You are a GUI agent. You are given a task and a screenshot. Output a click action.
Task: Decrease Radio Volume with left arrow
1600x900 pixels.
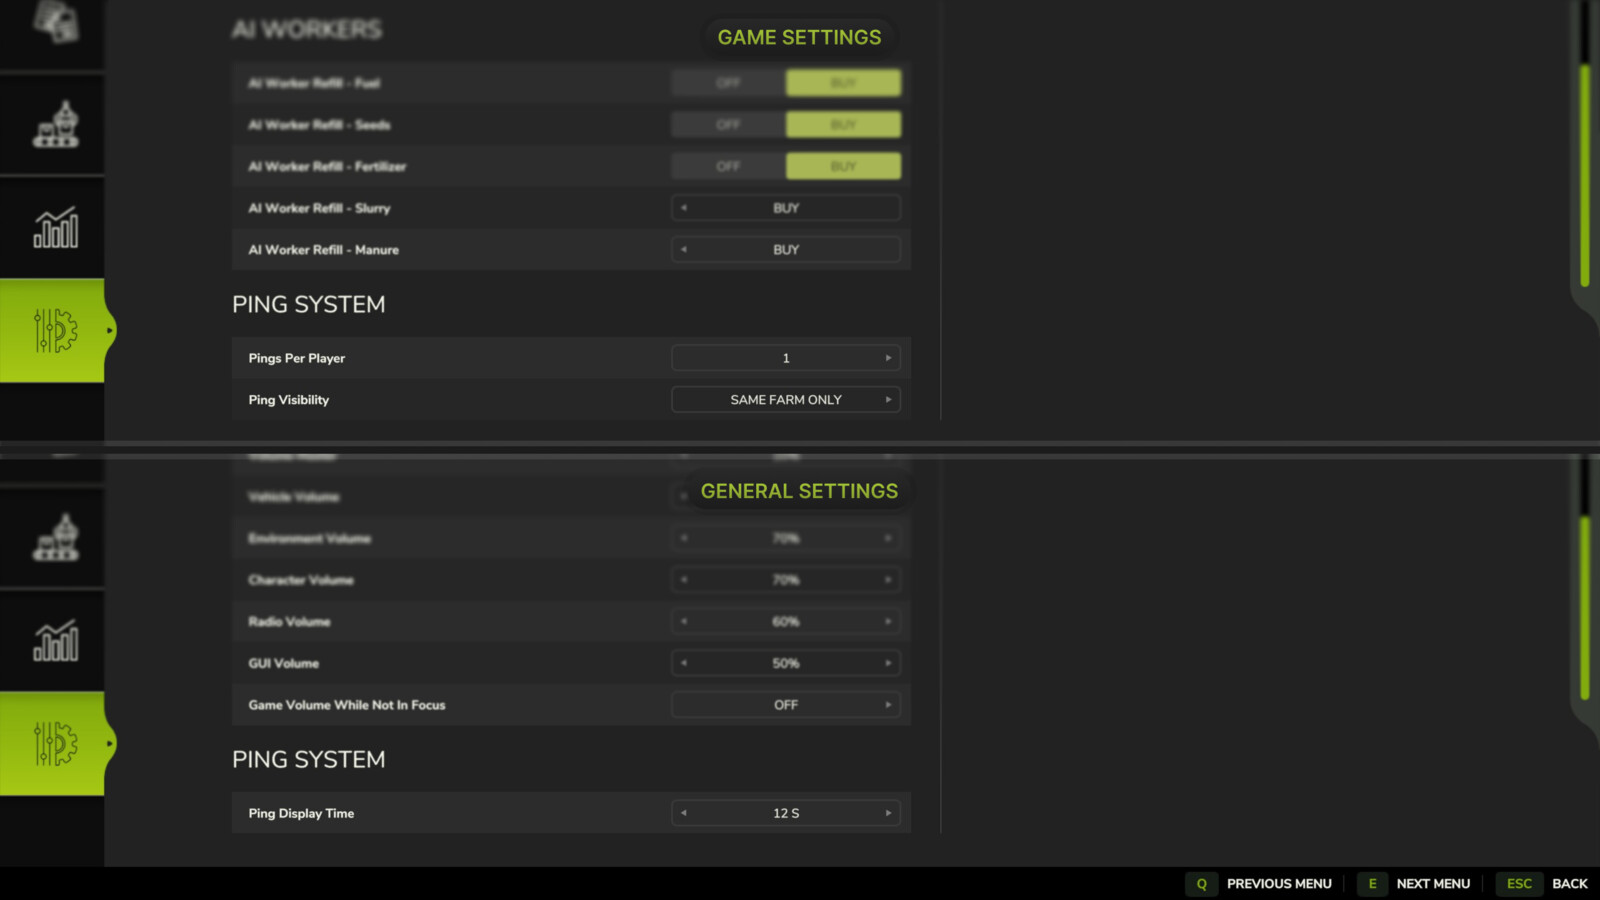click(684, 622)
